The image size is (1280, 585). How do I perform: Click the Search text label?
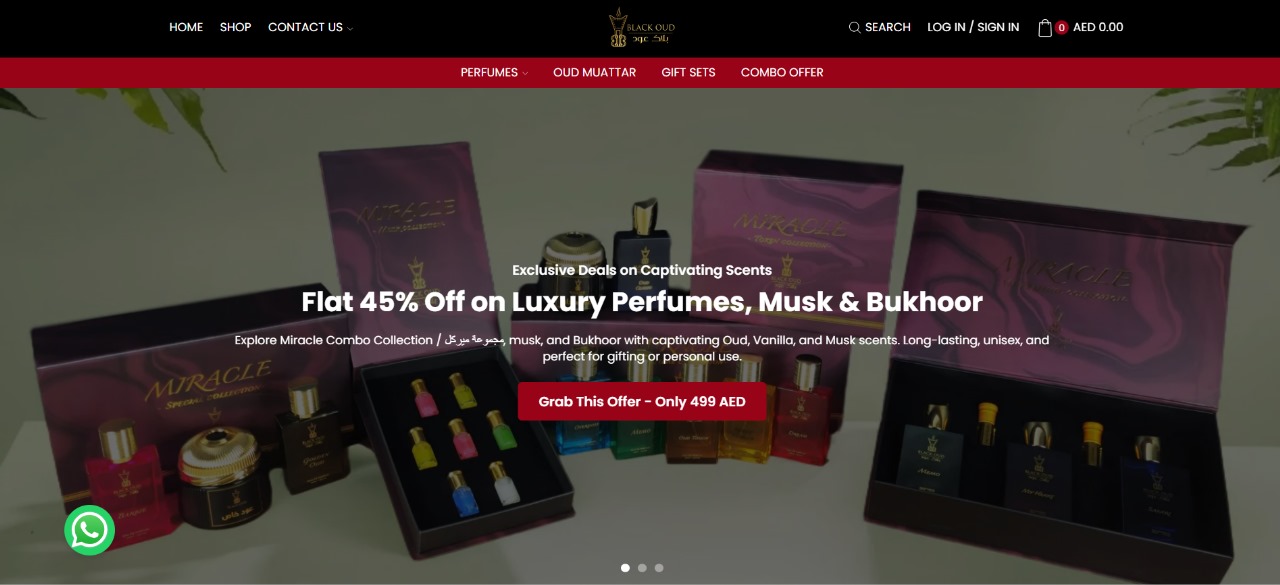coord(888,27)
